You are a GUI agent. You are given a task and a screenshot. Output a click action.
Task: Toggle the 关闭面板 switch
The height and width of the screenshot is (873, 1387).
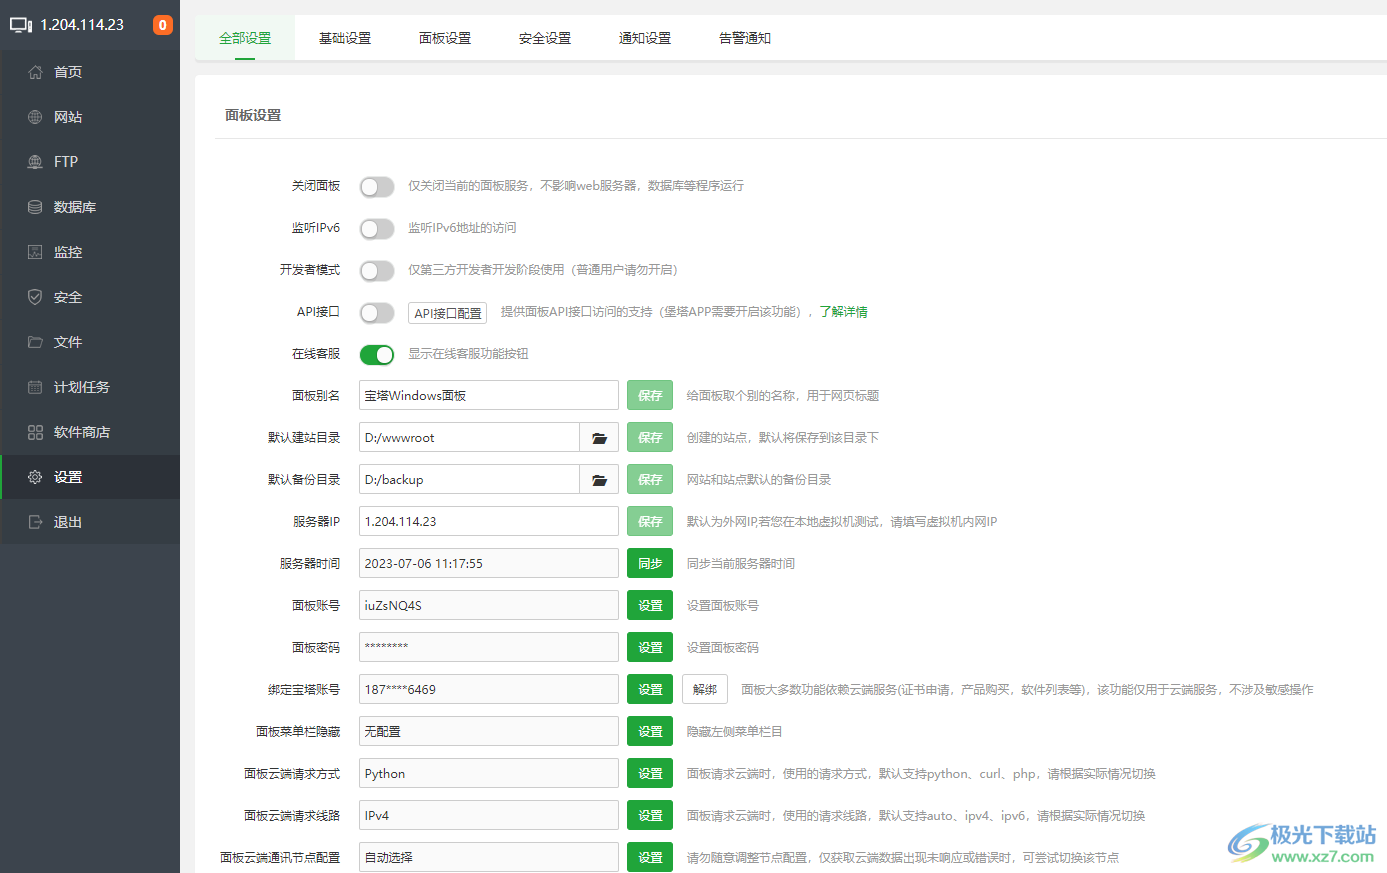(x=377, y=187)
